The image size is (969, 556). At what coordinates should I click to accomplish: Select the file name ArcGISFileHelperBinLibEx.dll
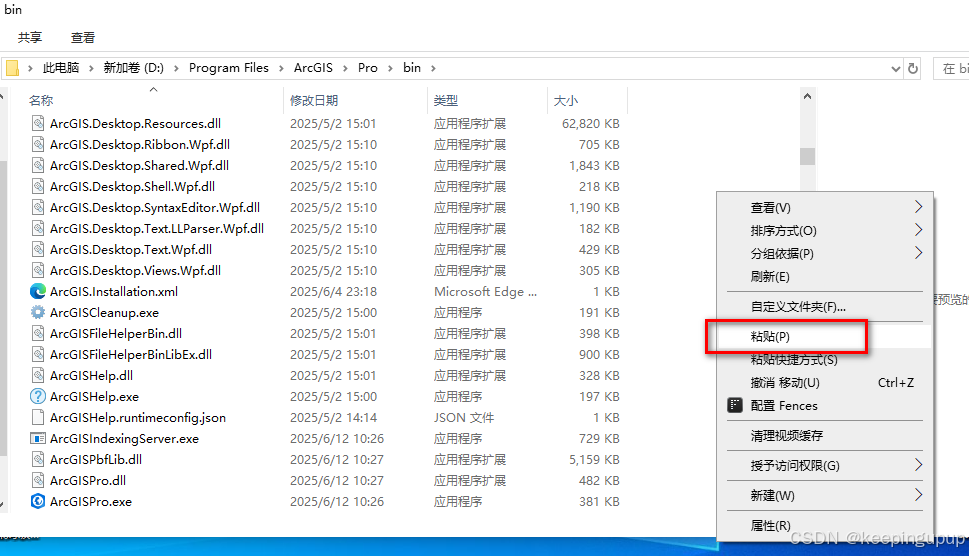point(131,355)
